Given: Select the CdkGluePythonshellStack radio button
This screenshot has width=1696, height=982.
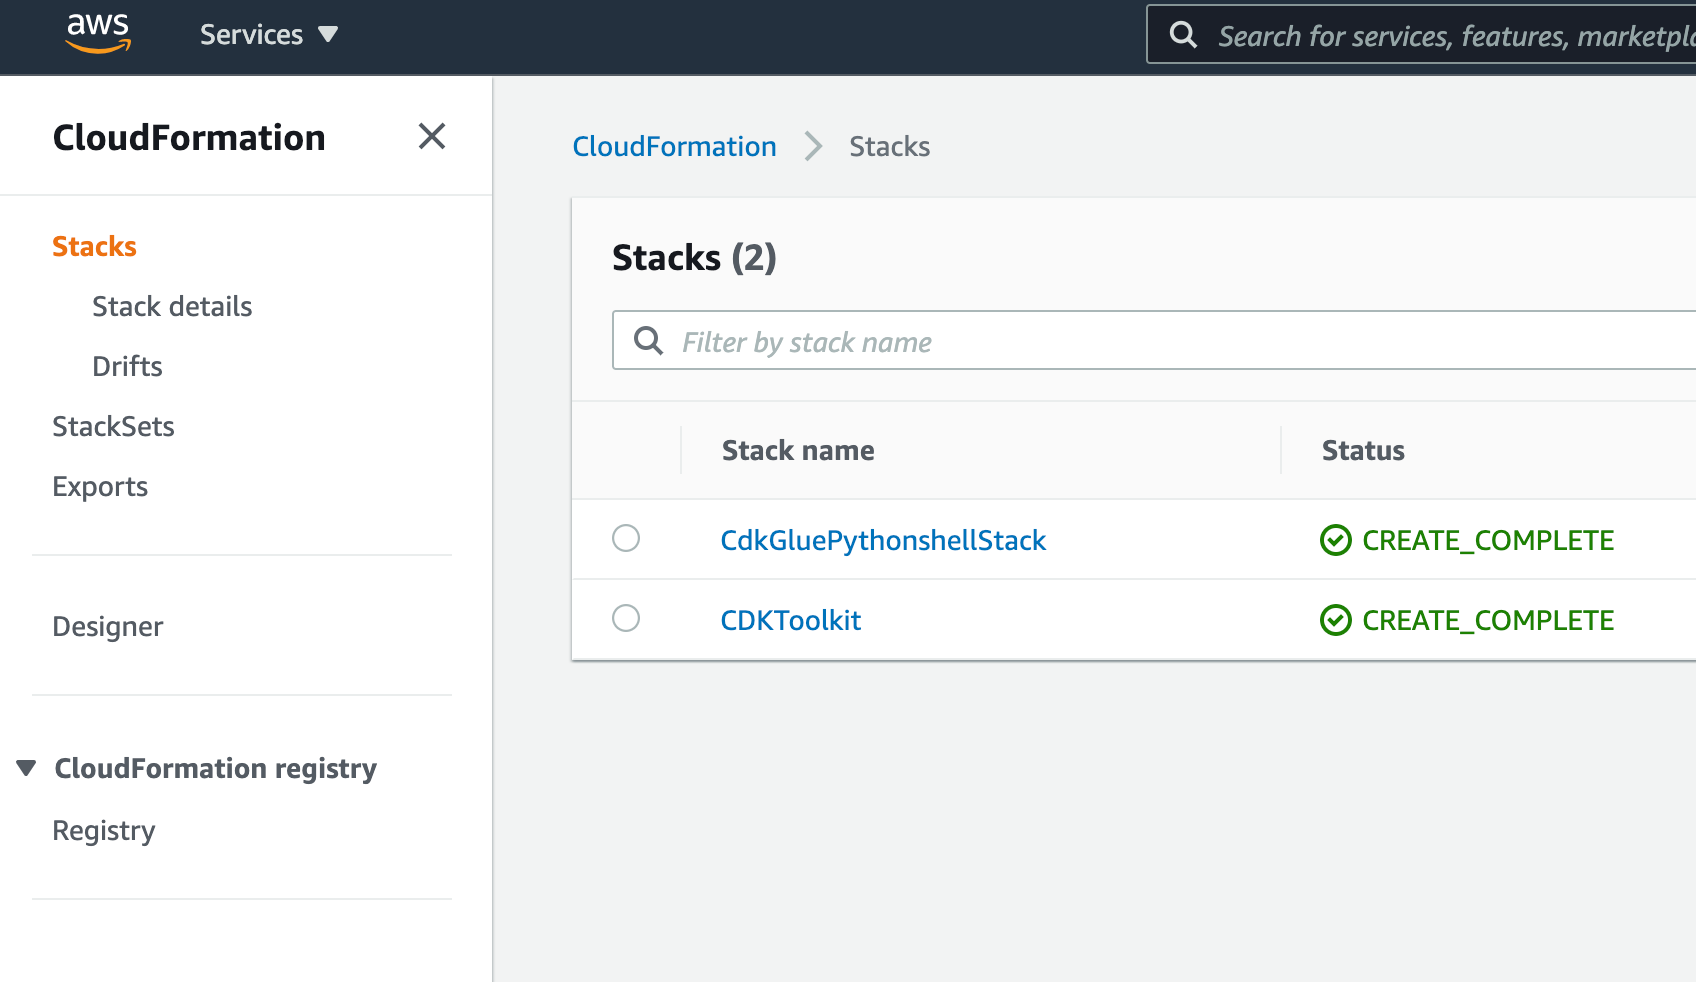Looking at the screenshot, I should coord(626,538).
